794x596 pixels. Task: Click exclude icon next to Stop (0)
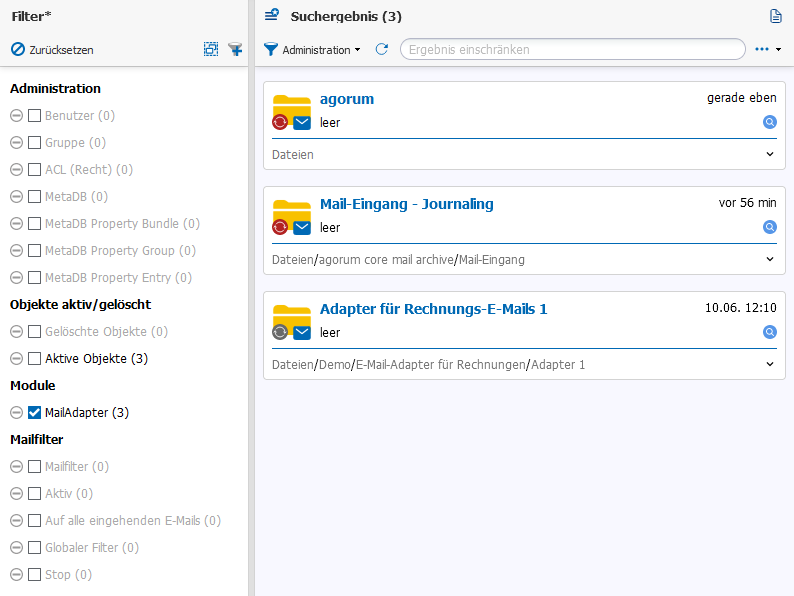pos(17,575)
